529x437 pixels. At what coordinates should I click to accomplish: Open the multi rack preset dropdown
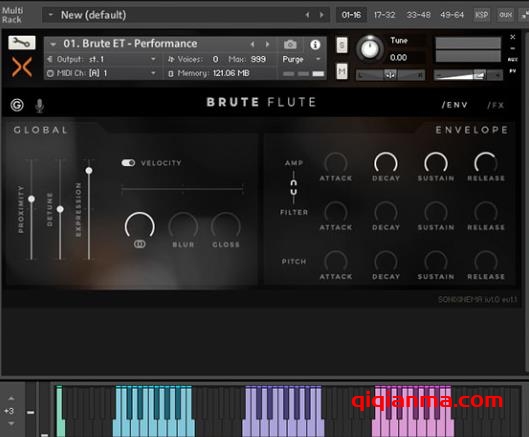[51, 15]
